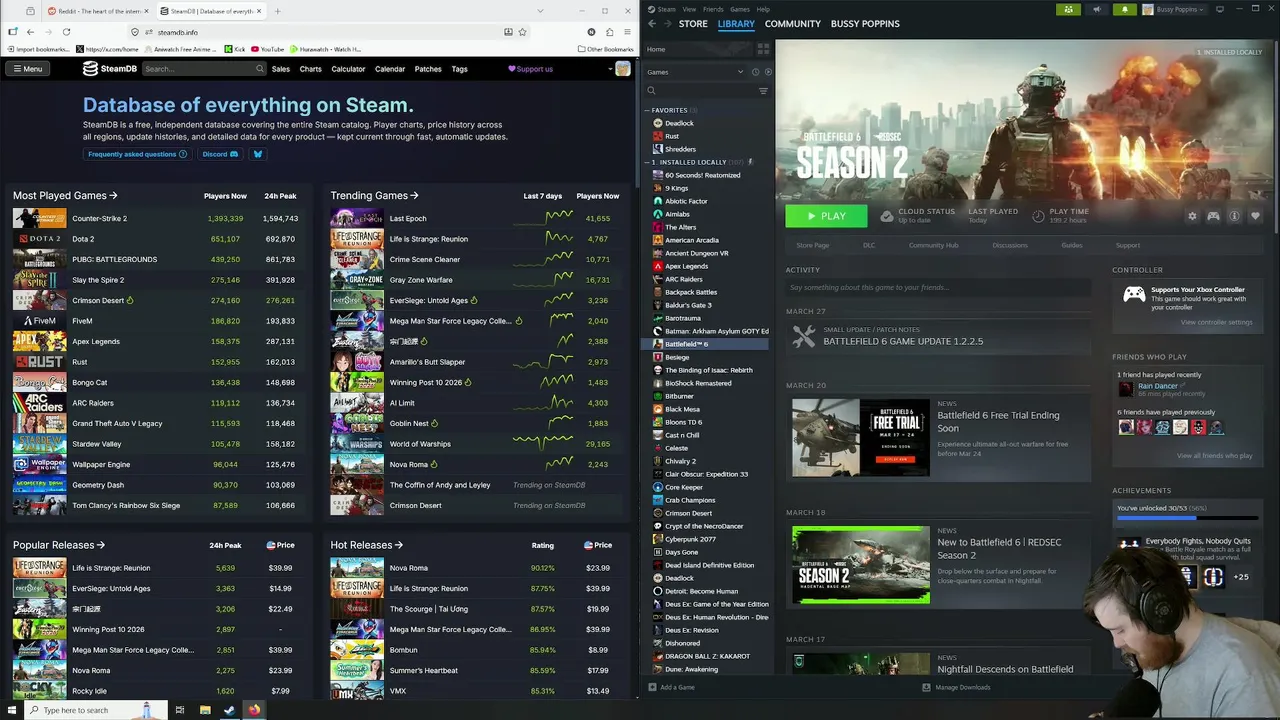
Task: Open Battlefield 6 Free Trial news thumbnail
Action: [x=861, y=437]
